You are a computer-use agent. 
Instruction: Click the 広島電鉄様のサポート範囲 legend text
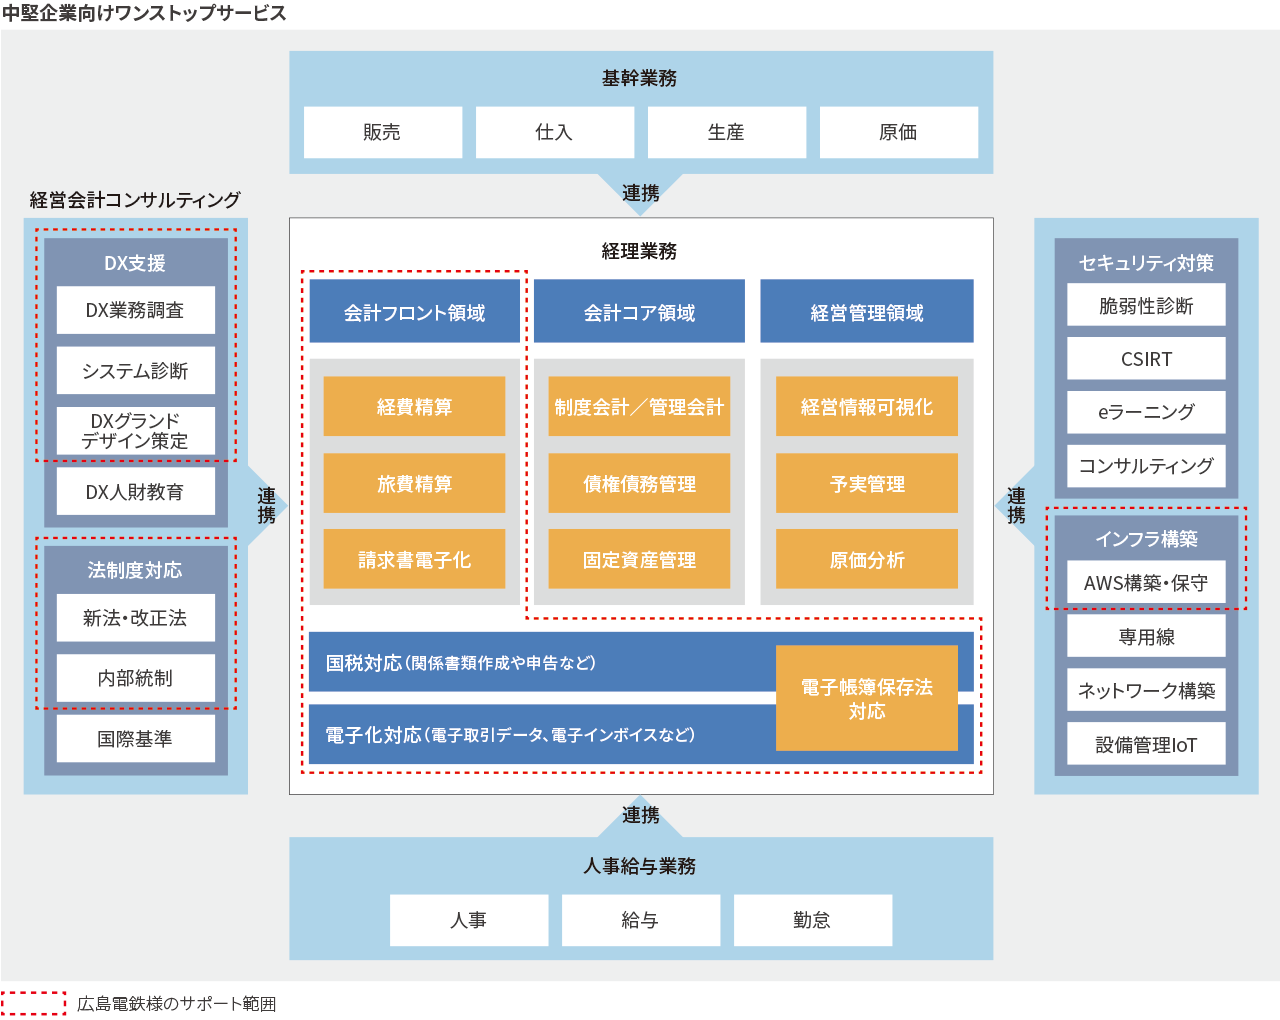coord(177,1003)
